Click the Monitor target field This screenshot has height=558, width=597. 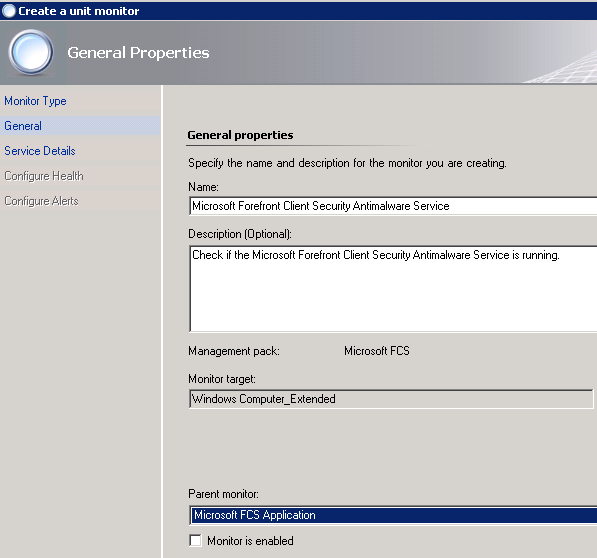391,399
